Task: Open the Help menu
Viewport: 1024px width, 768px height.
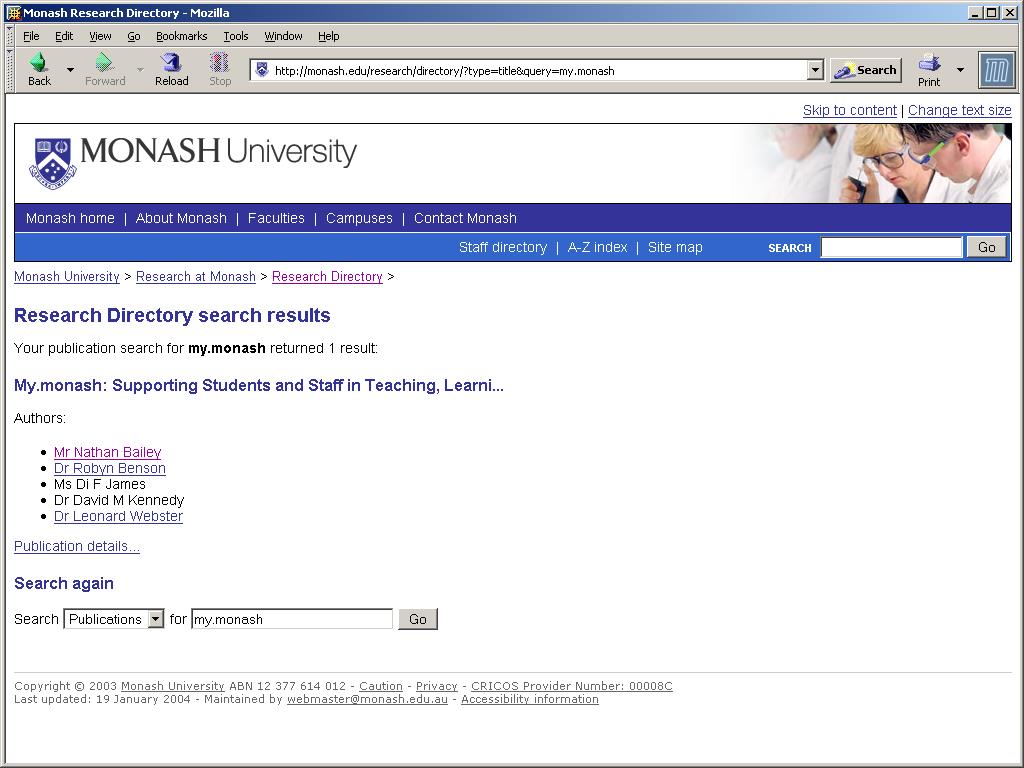Action: click(328, 36)
